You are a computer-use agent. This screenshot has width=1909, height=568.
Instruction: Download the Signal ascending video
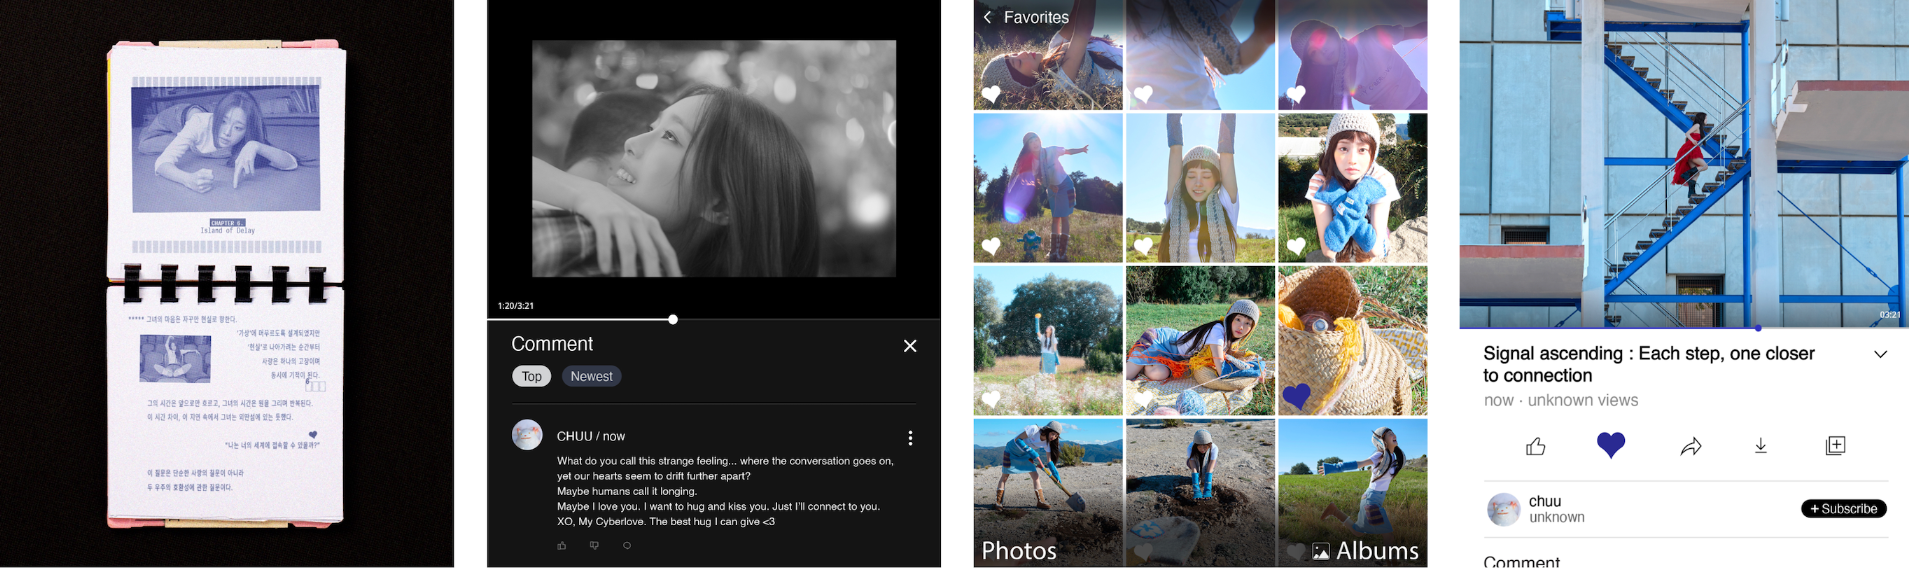click(x=1761, y=446)
